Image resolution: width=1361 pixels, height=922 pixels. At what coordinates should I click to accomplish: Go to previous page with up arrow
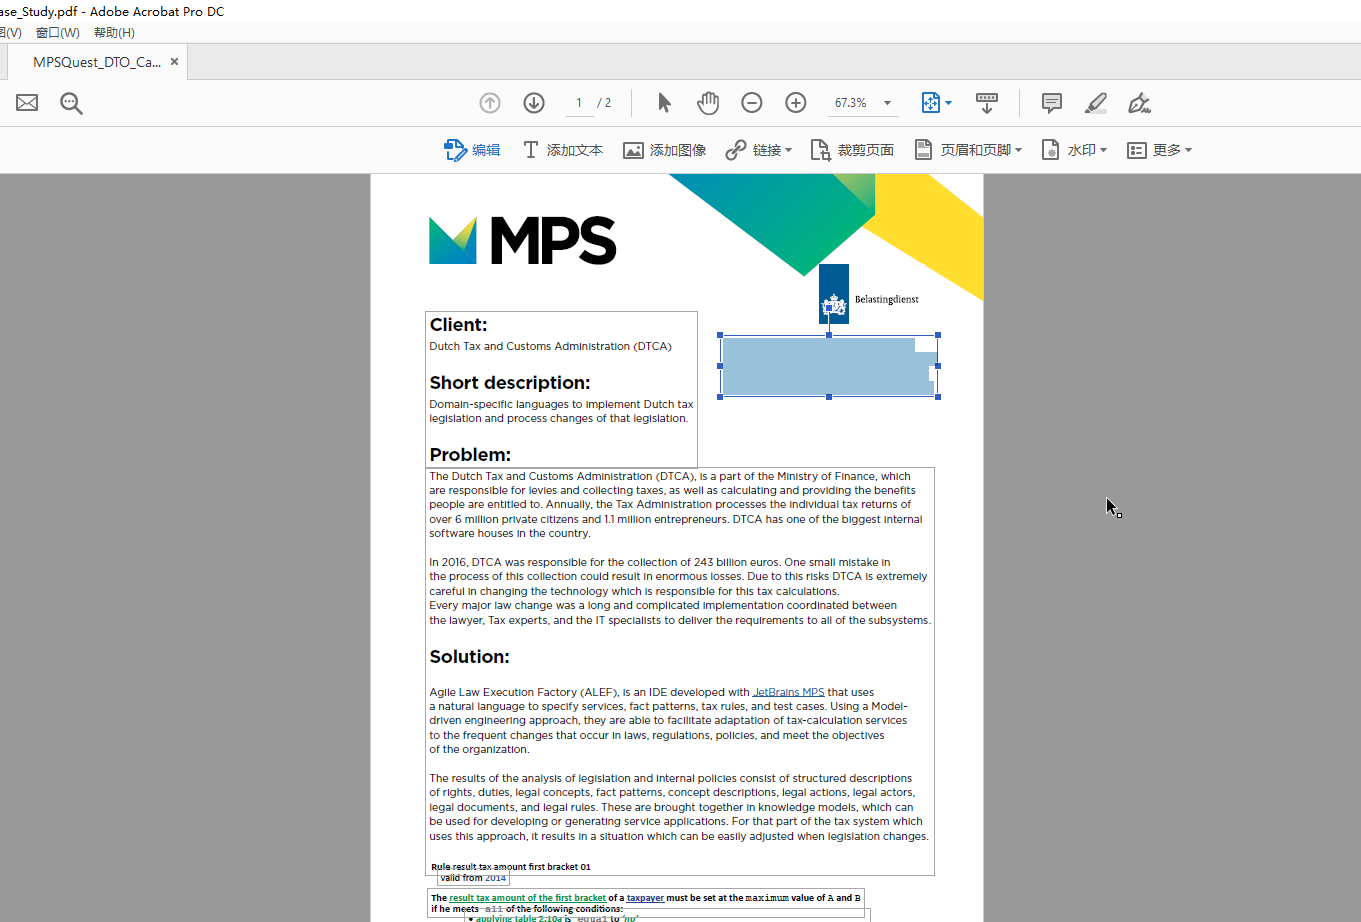point(490,103)
